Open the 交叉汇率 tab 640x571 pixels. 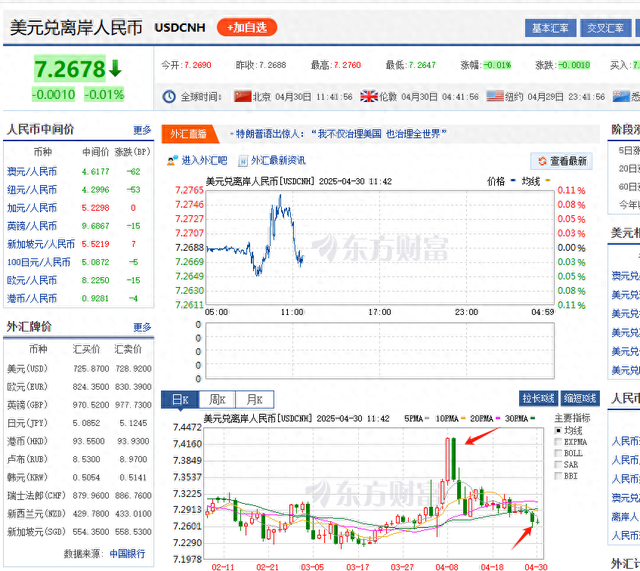click(x=605, y=28)
